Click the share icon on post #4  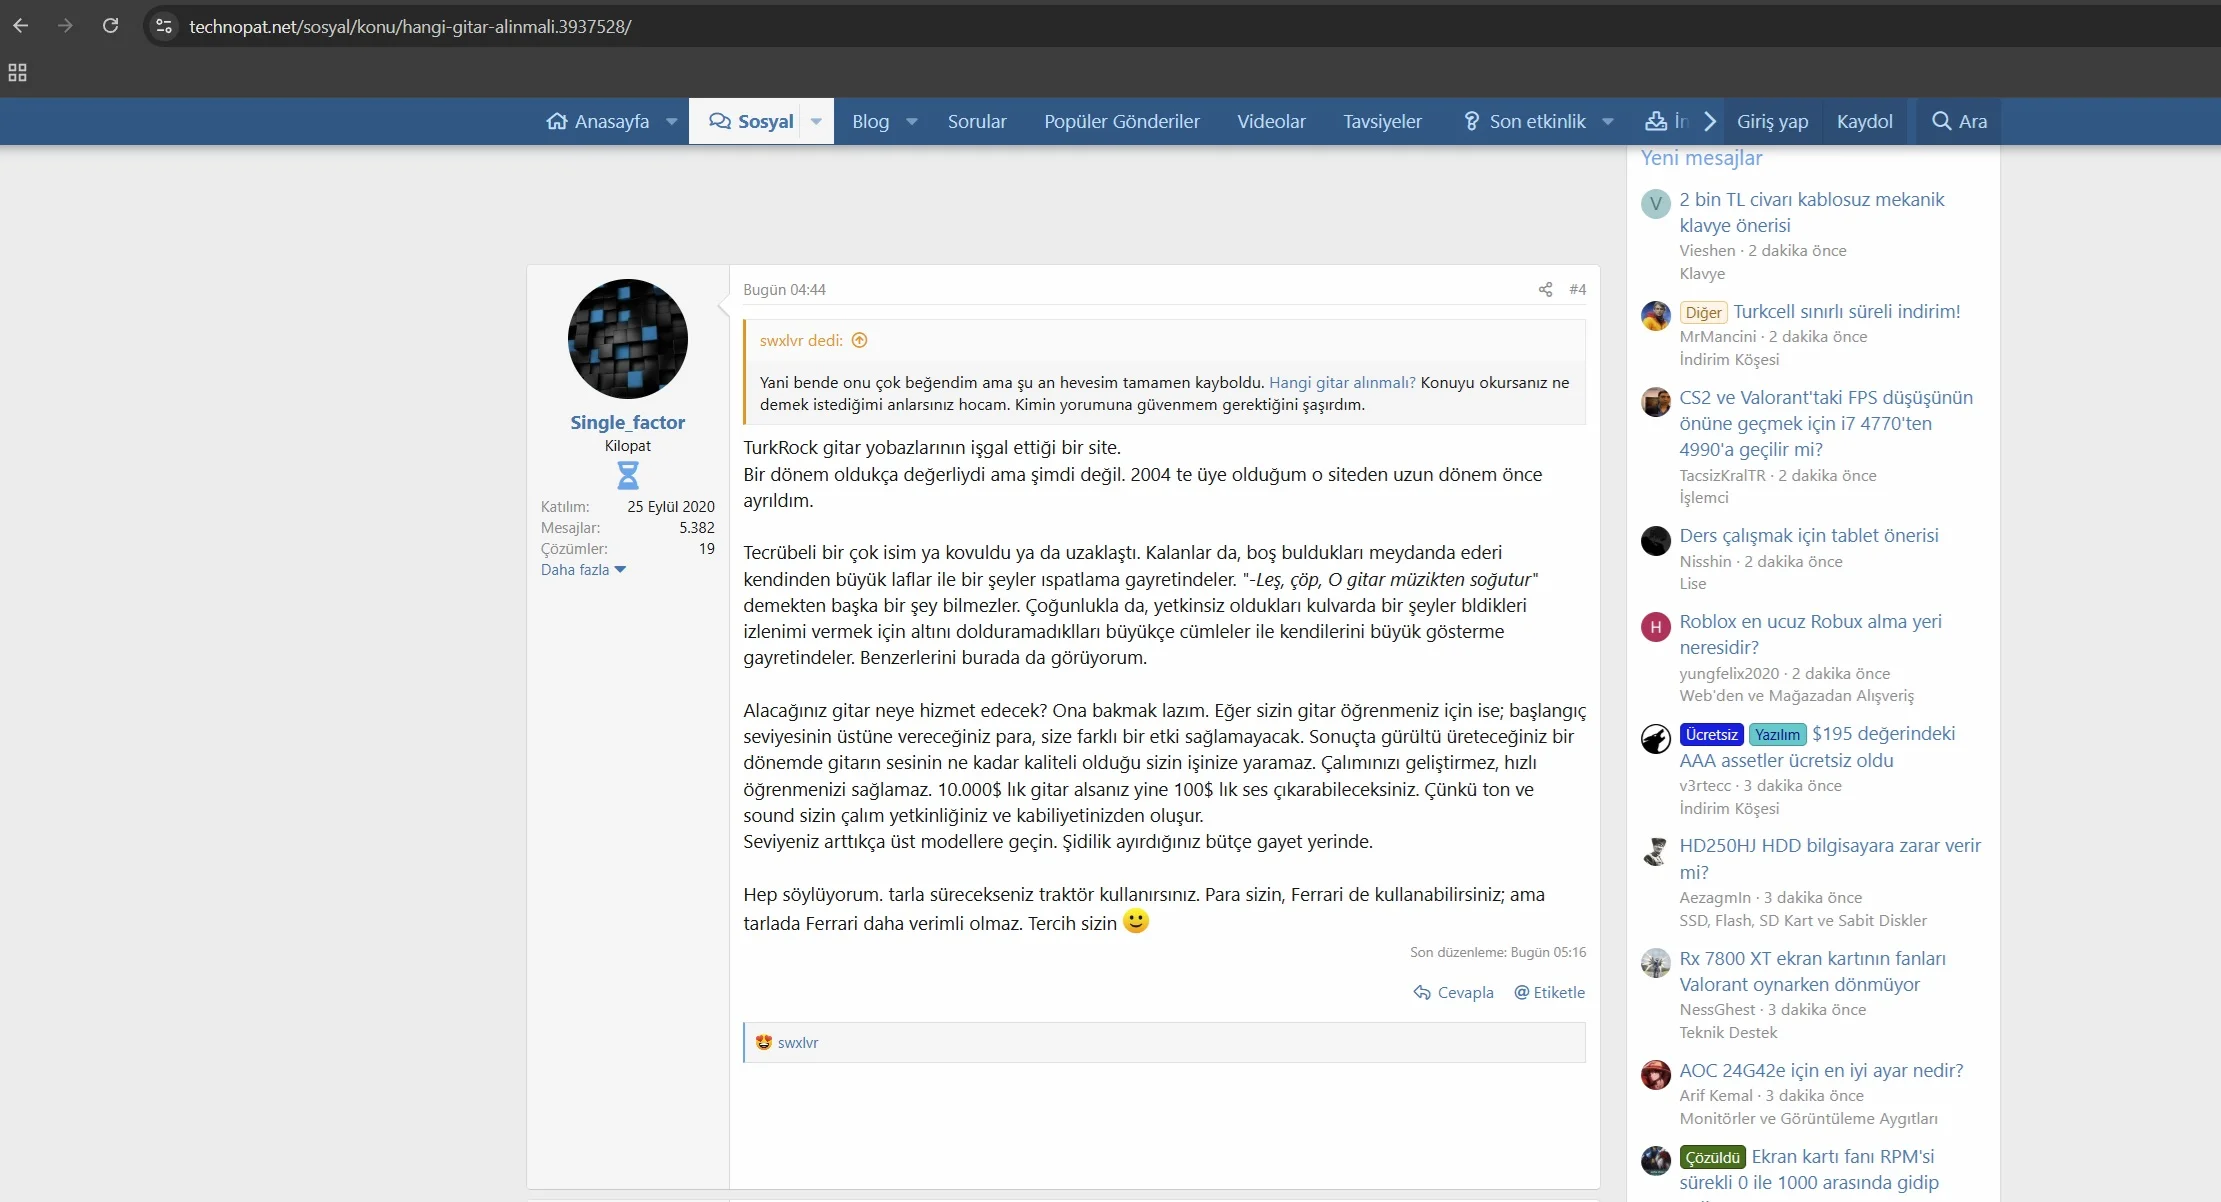click(1545, 290)
